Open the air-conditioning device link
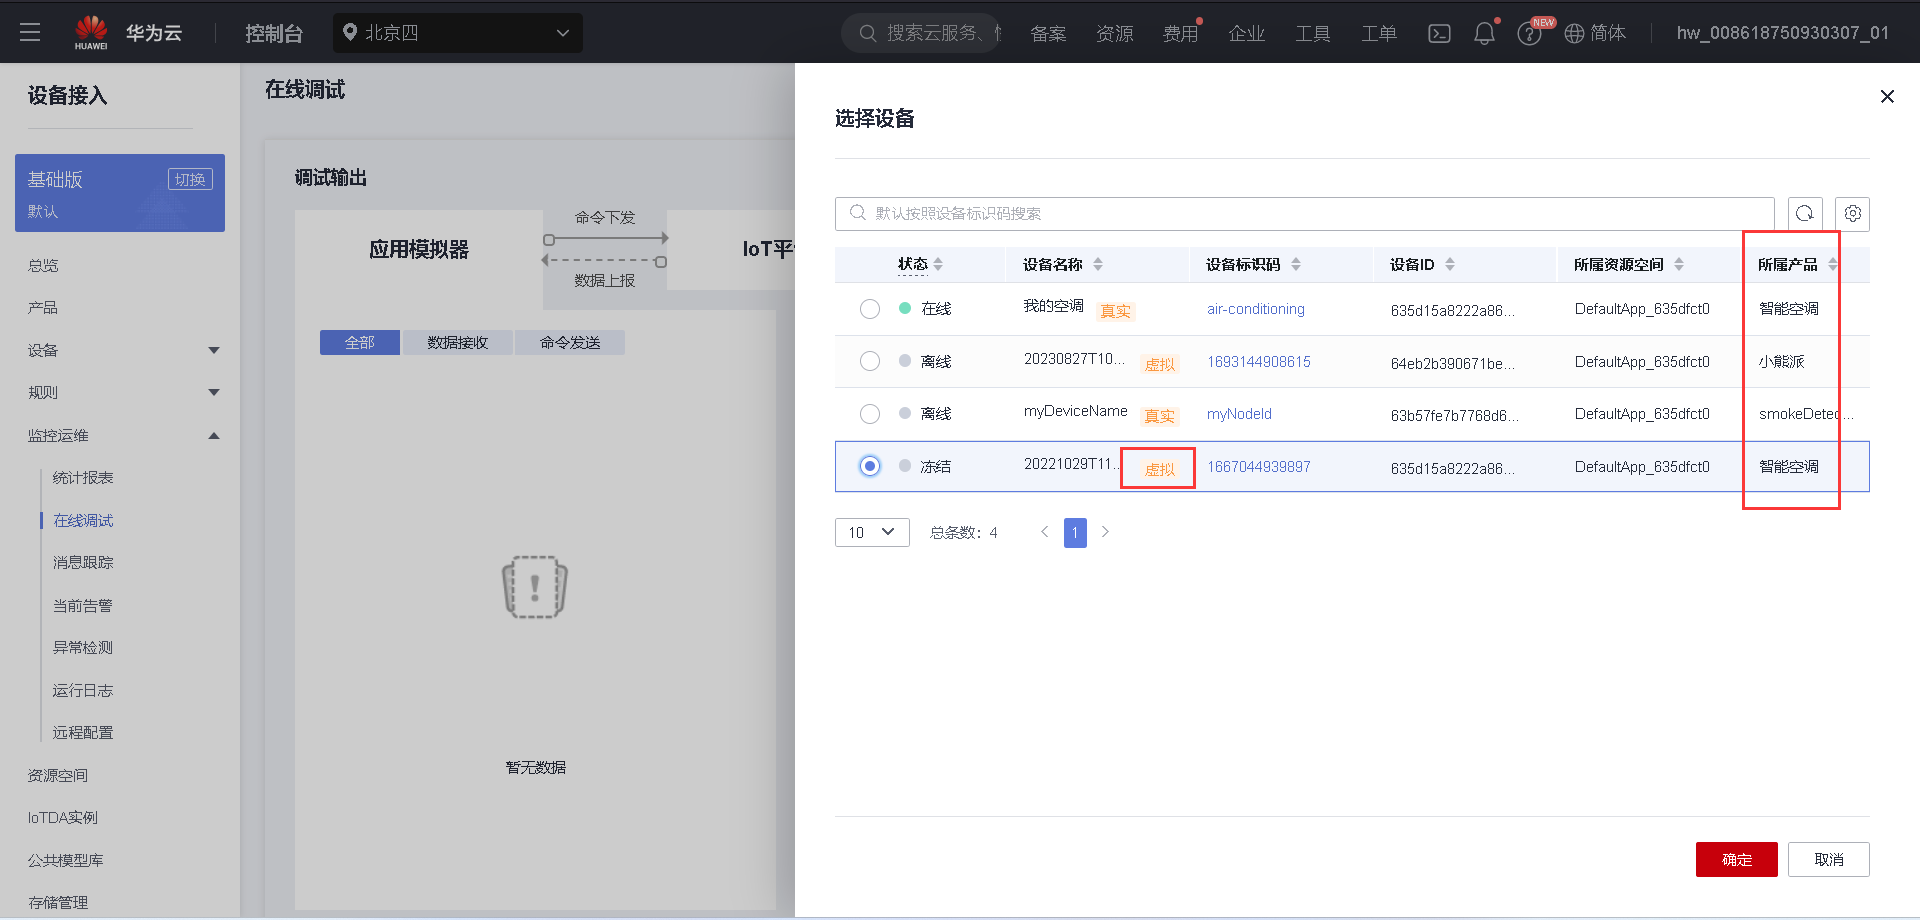 point(1255,309)
